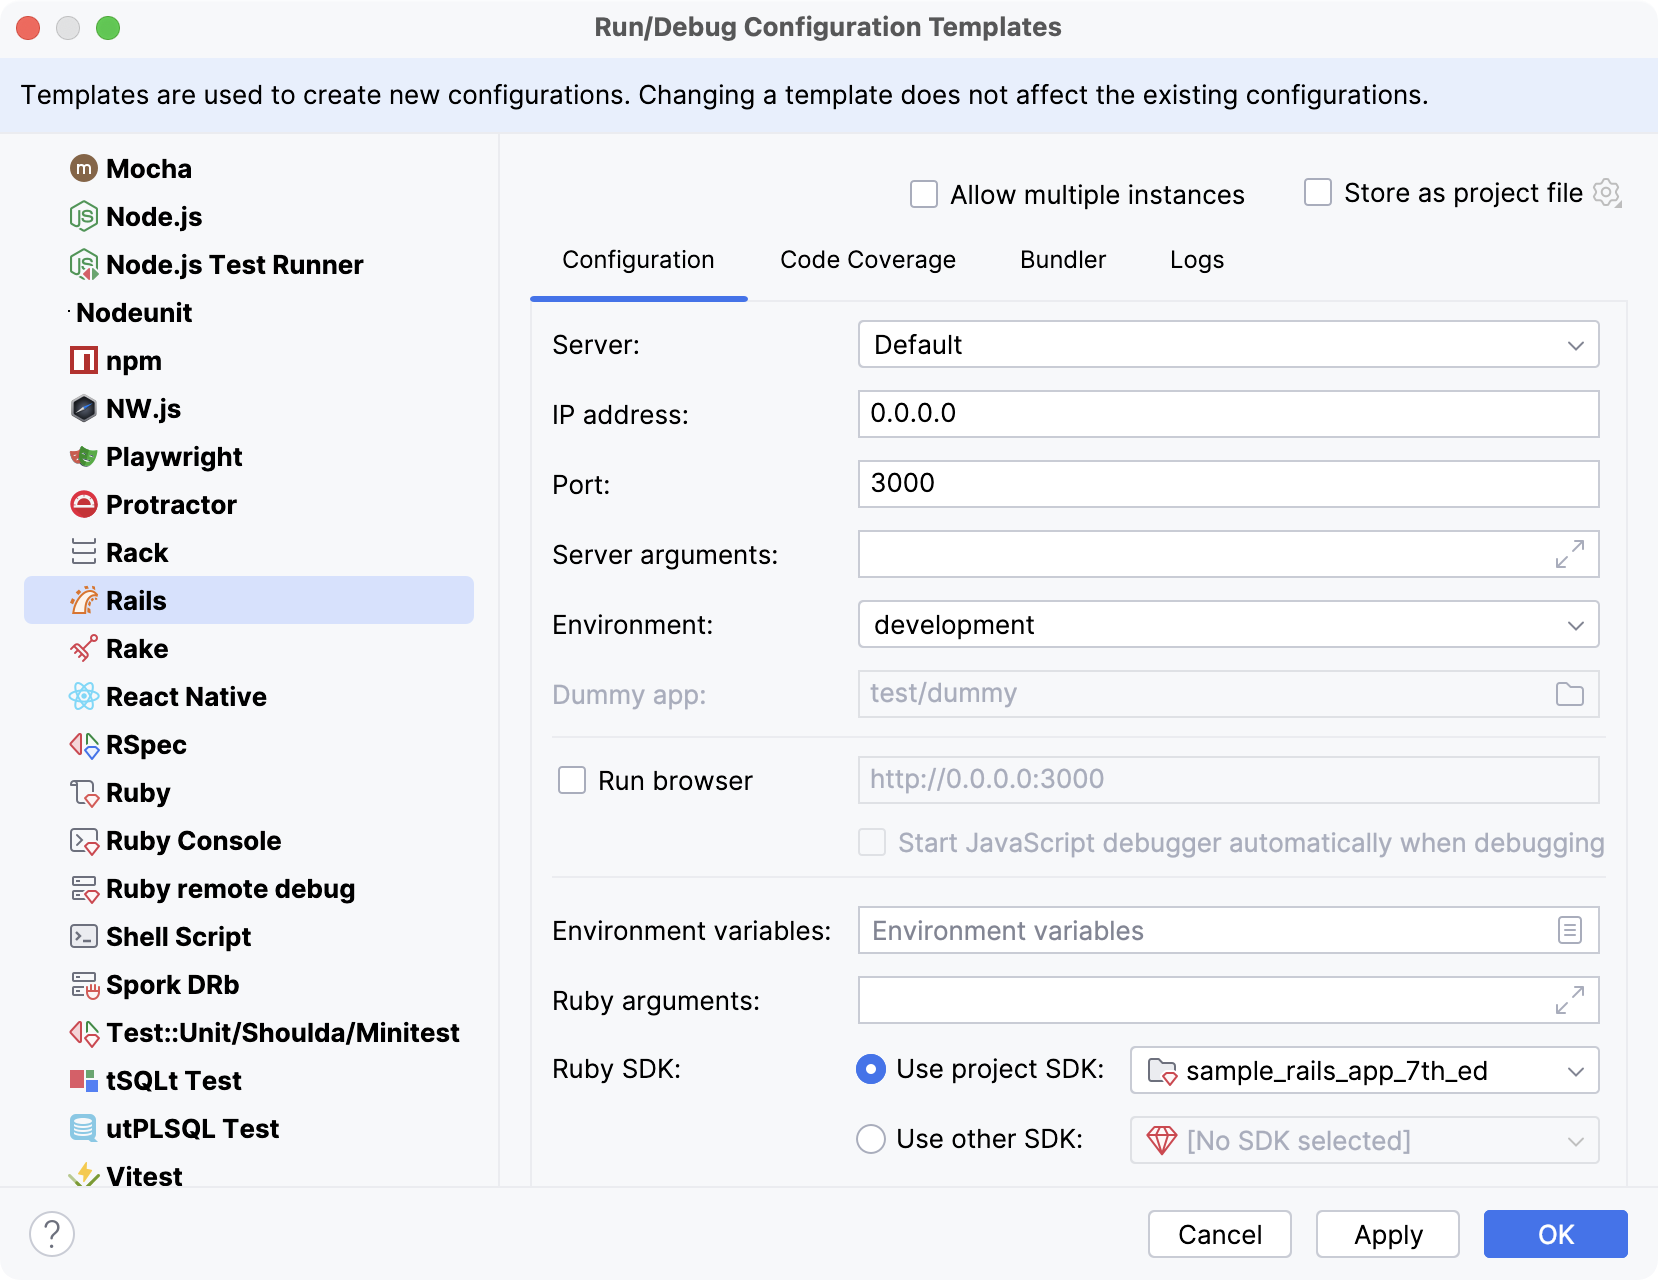Click inside the Port input field

coord(1100,483)
